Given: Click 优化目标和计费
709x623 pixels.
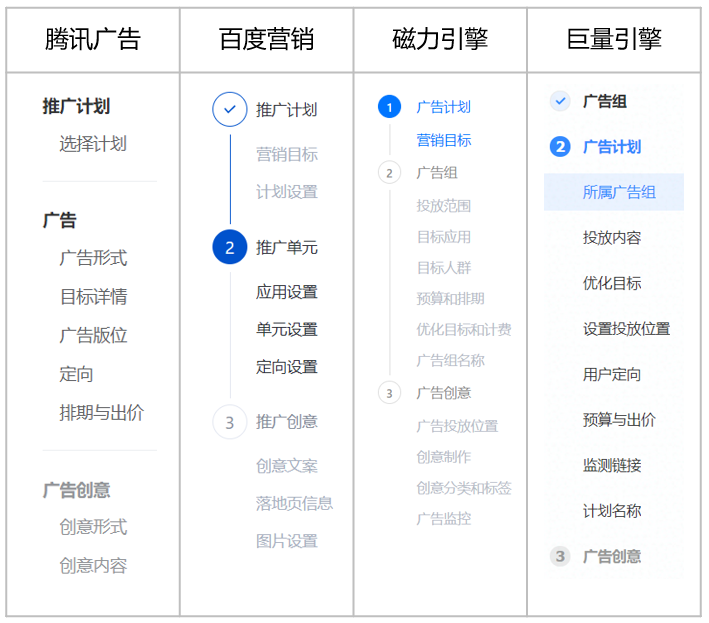Looking at the screenshot, I should tap(464, 330).
